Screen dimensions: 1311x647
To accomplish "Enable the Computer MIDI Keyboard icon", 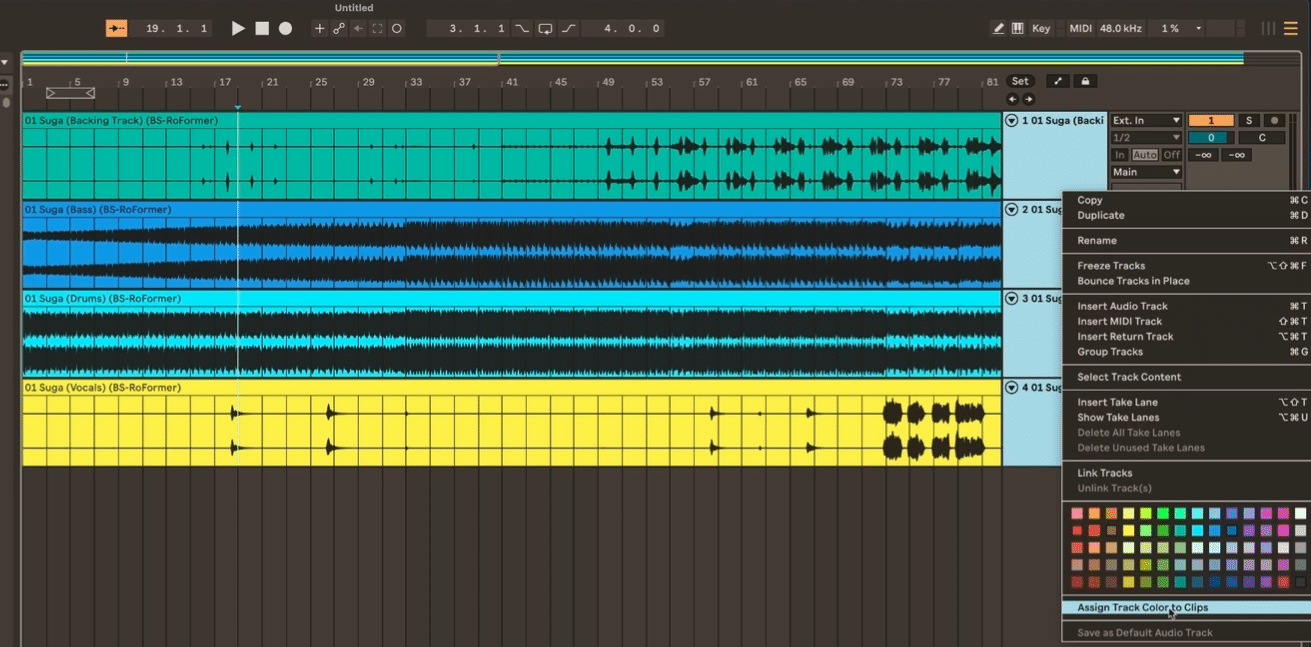I will [1017, 28].
